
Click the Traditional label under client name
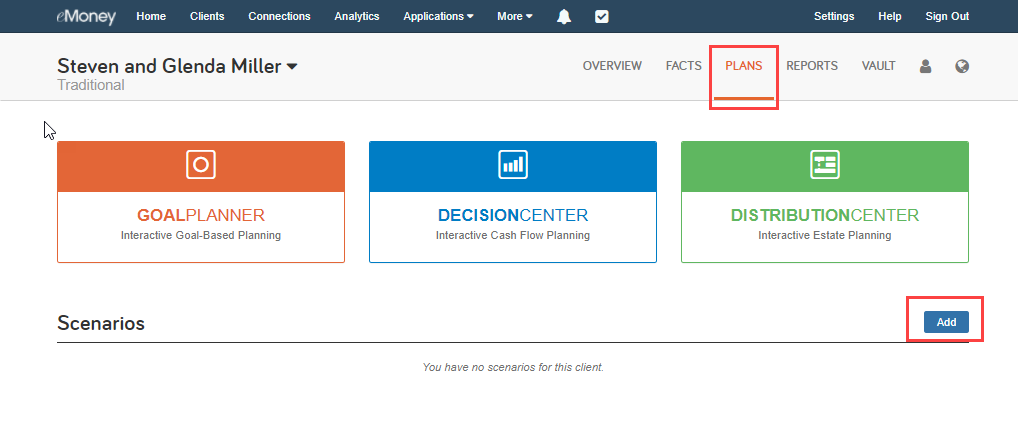91,85
